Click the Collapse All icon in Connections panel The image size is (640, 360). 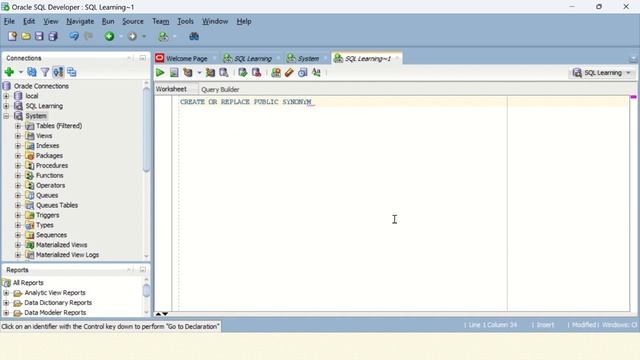pos(71,72)
